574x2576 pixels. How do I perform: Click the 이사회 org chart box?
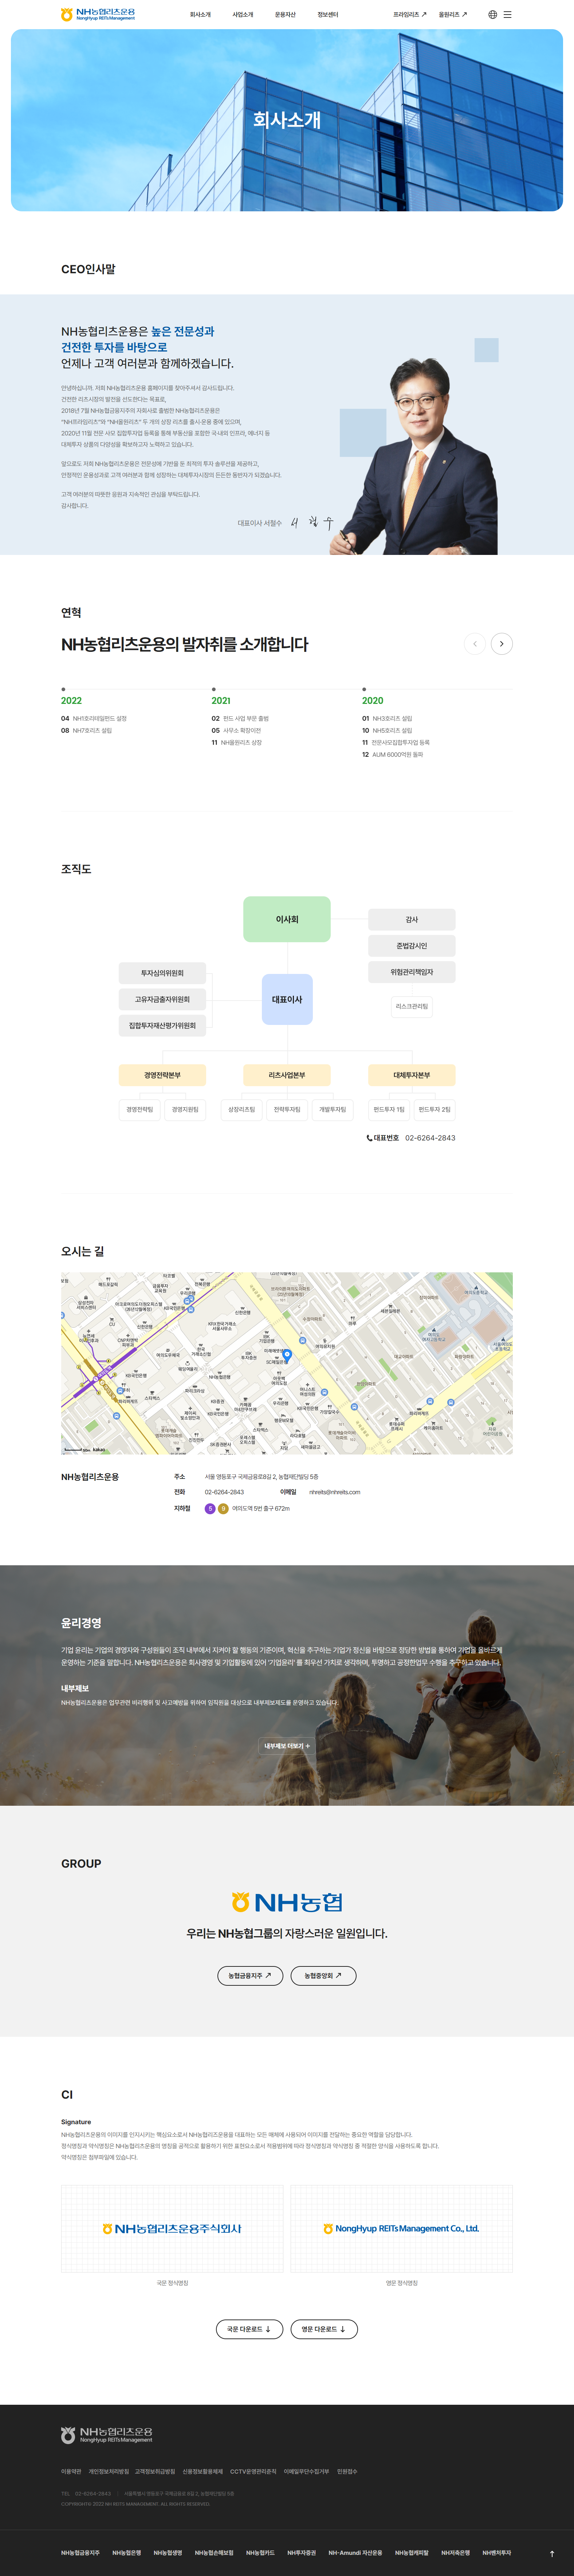point(287,919)
